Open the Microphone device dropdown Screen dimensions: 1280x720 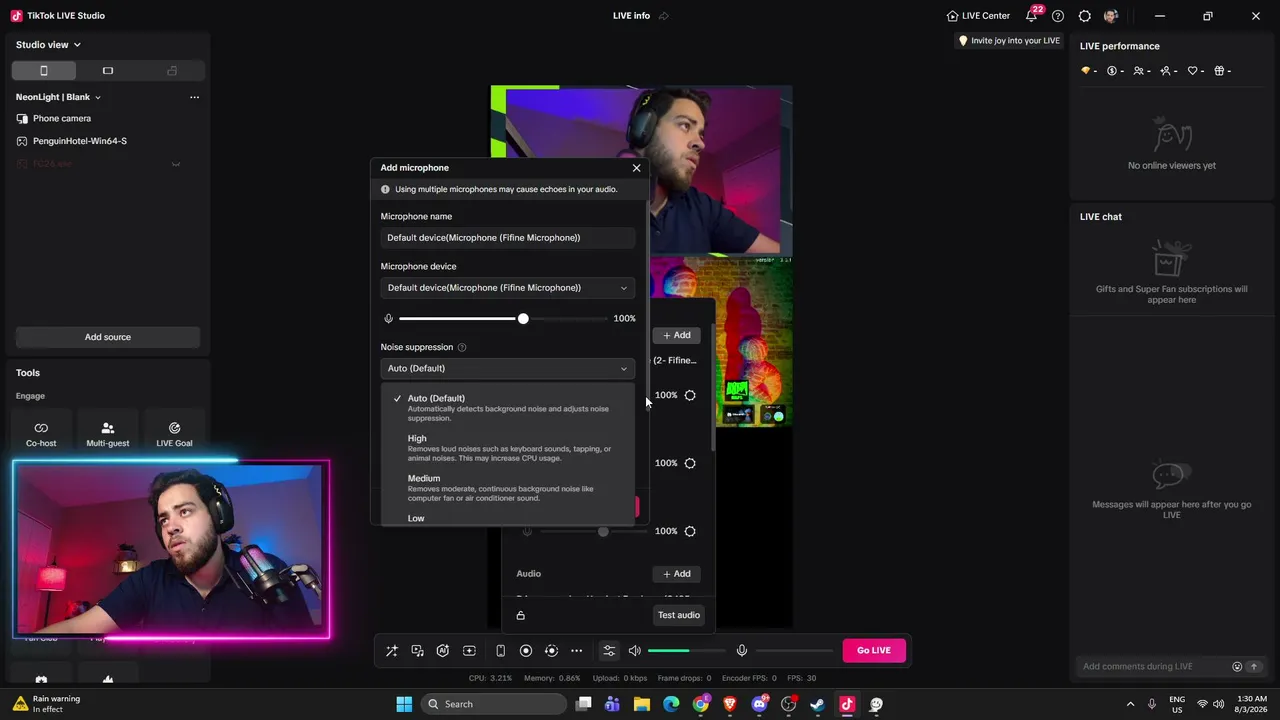pos(508,288)
